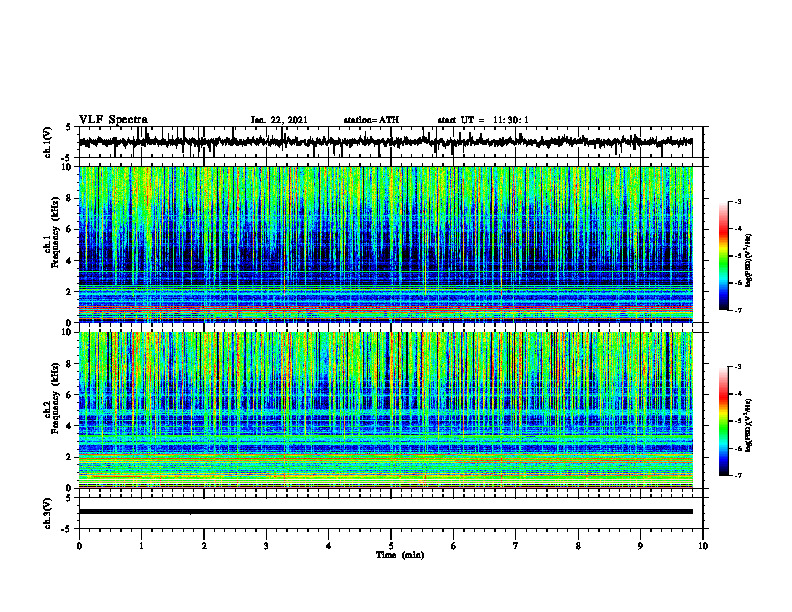Click the "6" kHz tick of ch.1 spectrogram
Viewport: 792px width, 612px height.
pos(70,229)
